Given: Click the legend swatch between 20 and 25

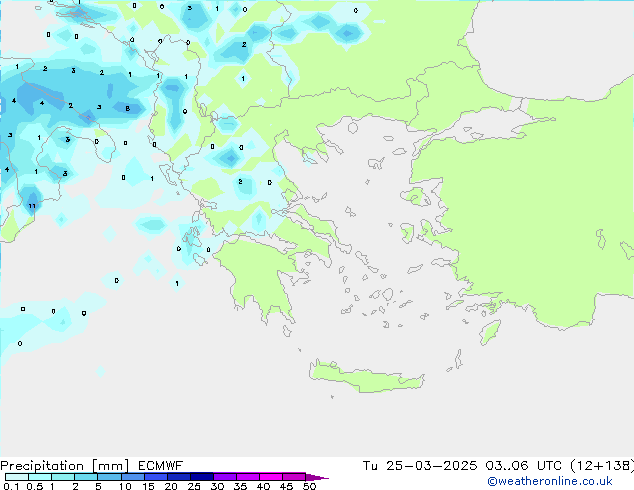Looking at the screenshot, I should (x=179, y=477).
